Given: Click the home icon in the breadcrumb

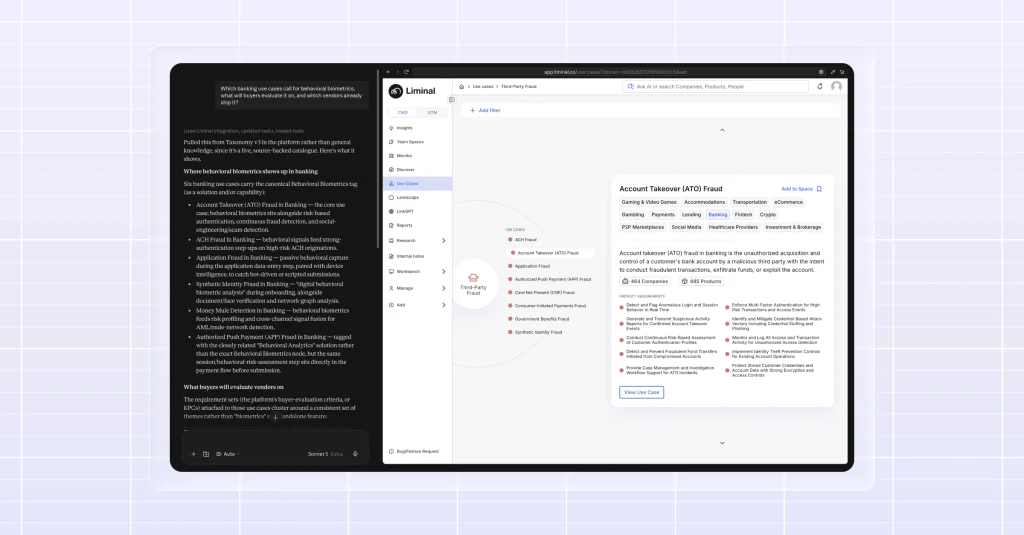Looking at the screenshot, I should [462, 86].
